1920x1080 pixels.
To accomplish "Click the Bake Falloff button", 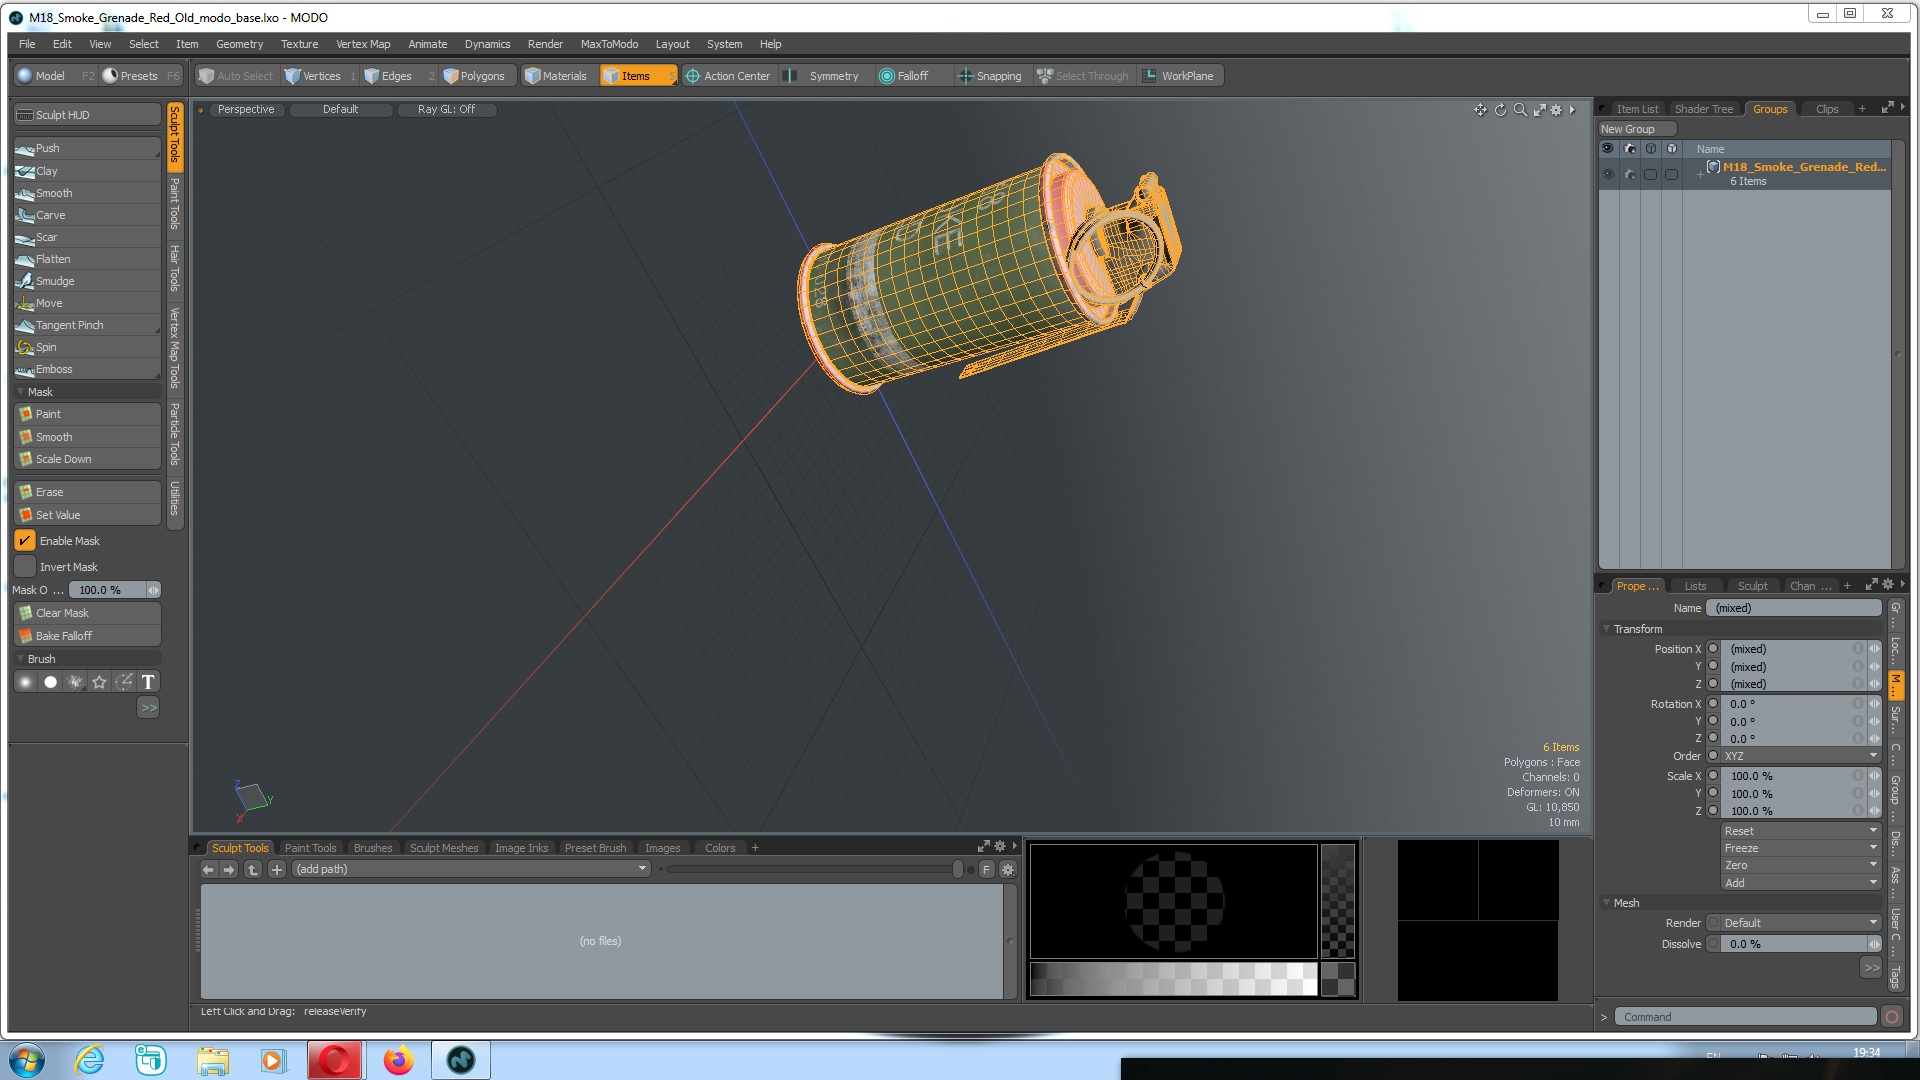I will [86, 636].
